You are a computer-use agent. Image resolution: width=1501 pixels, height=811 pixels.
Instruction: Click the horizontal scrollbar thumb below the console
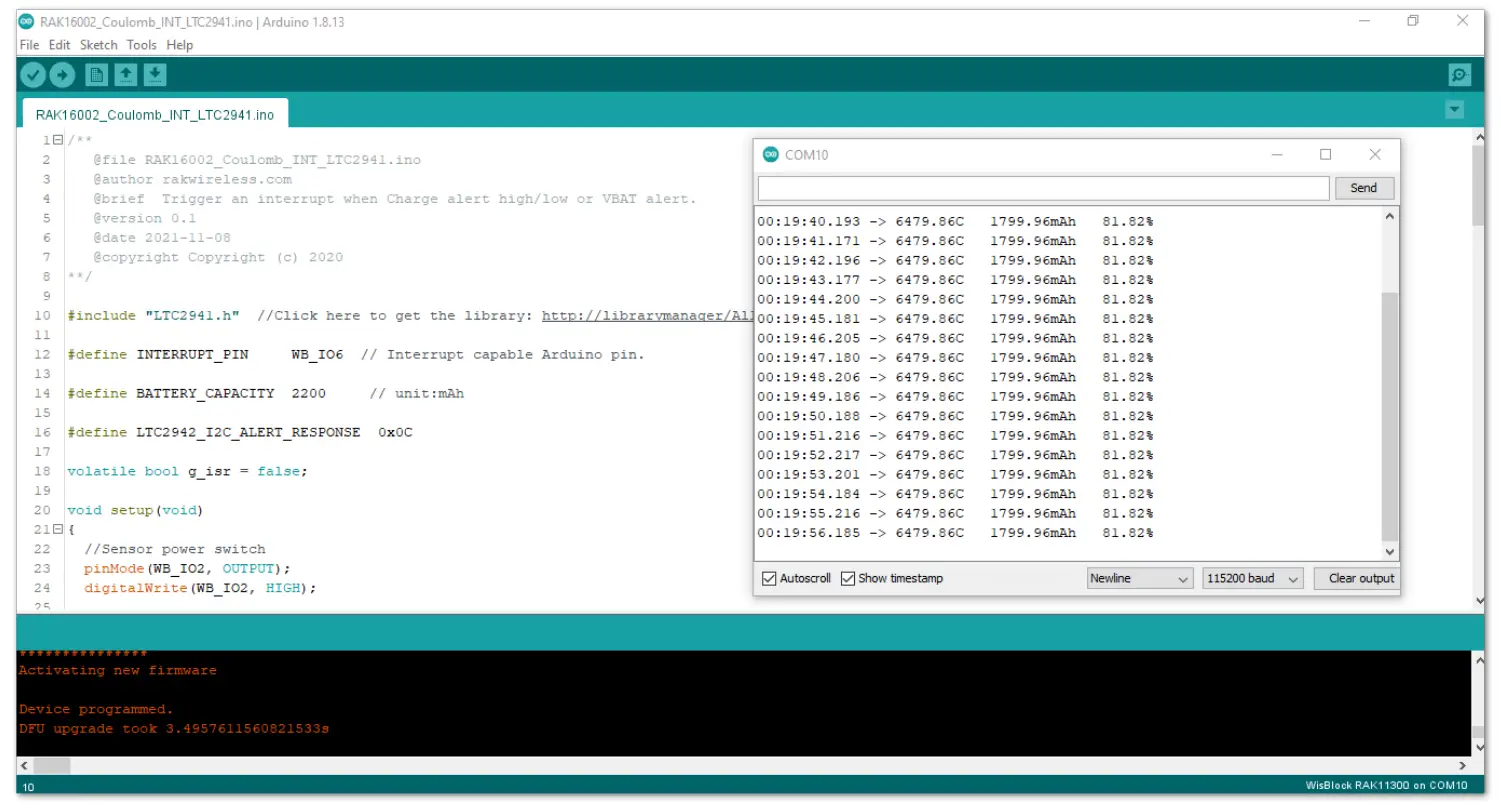point(53,765)
